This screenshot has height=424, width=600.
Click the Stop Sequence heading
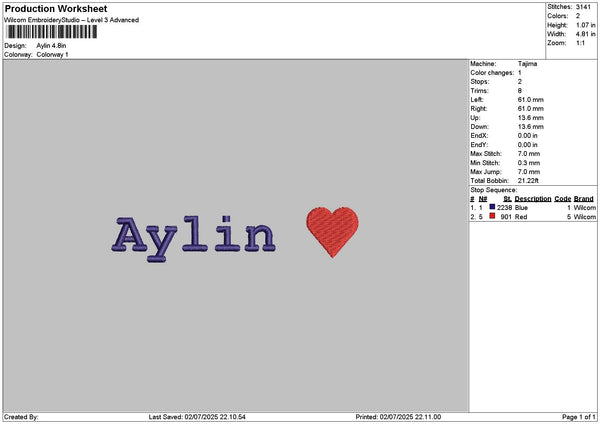[494, 190]
